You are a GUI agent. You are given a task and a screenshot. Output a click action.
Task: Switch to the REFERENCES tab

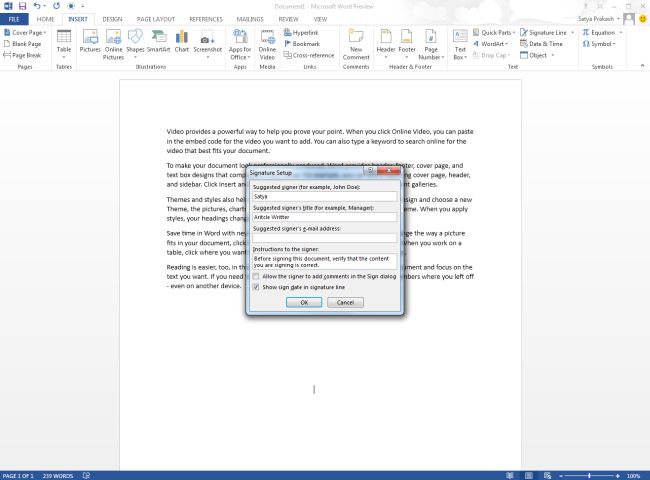[206, 19]
